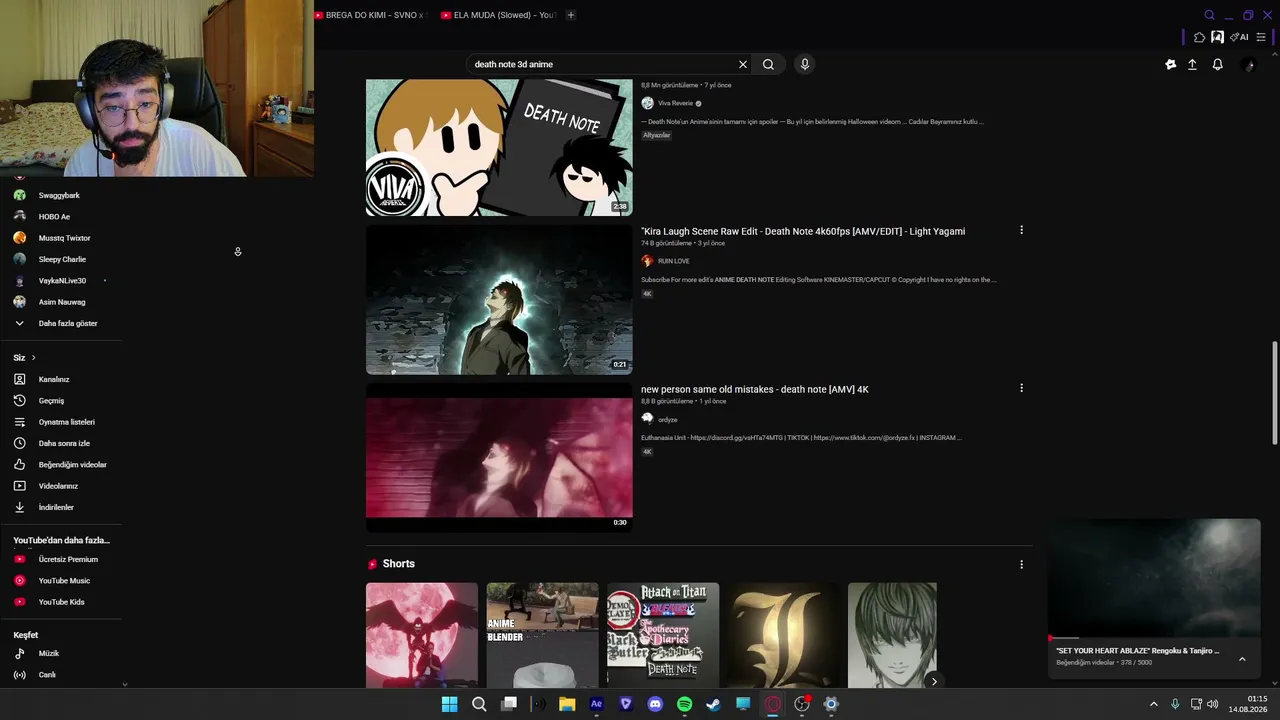This screenshot has height=720, width=1280.
Task: Play the Viva Reverie Death Note thumbnail
Action: [499, 147]
